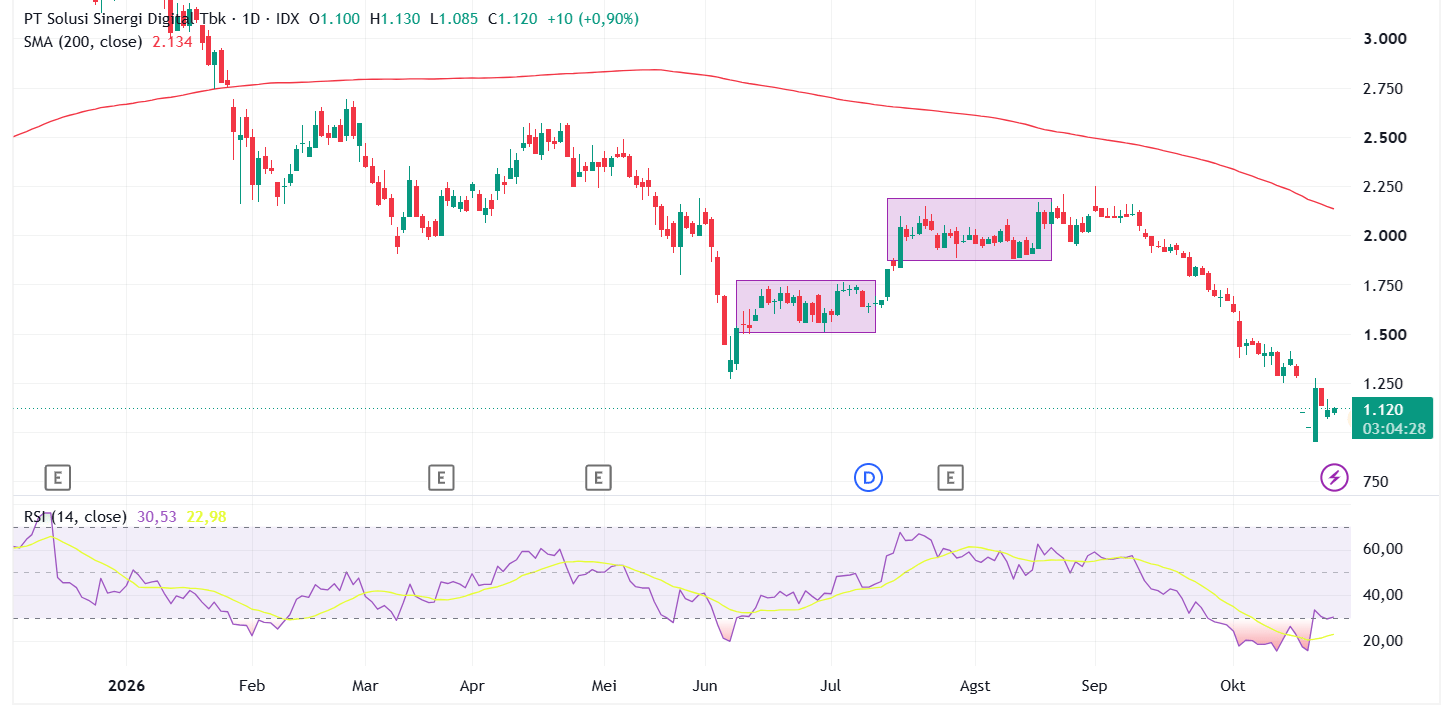This screenshot has height=721, width=1453.
Task: Click the bar countdown timer 03:04:28
Action: (1393, 429)
